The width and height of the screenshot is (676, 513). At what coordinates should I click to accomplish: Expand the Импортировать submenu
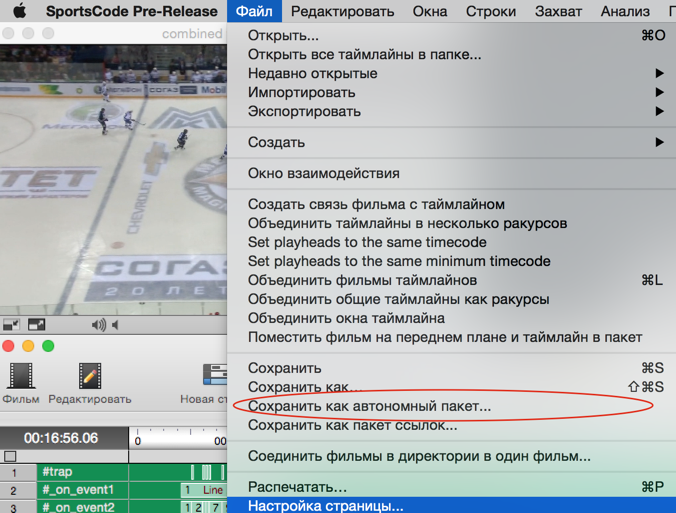[x=451, y=92]
